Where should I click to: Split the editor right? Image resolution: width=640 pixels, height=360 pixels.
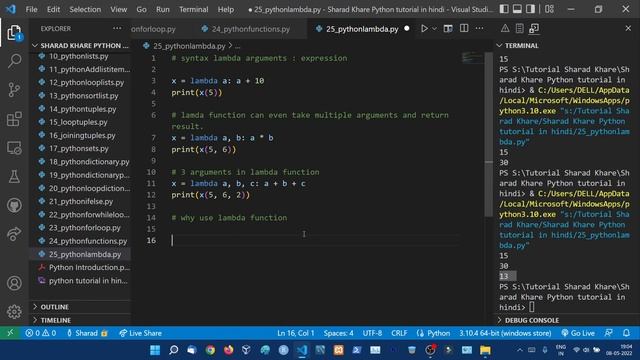464,29
